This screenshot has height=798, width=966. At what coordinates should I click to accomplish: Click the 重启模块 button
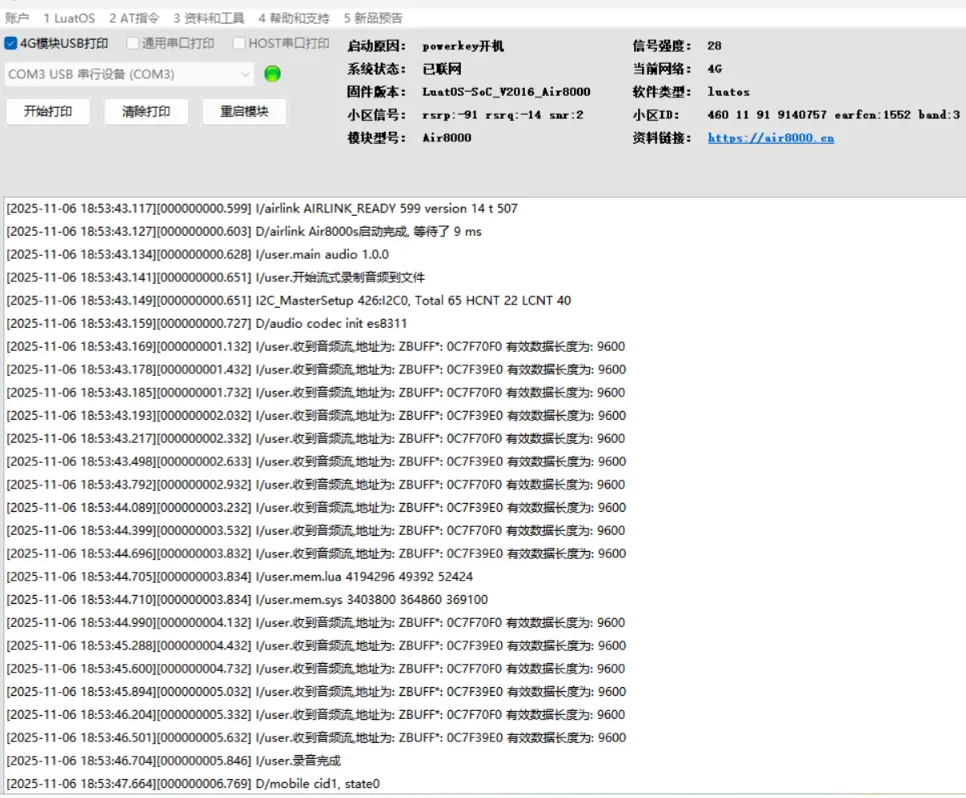pos(245,112)
